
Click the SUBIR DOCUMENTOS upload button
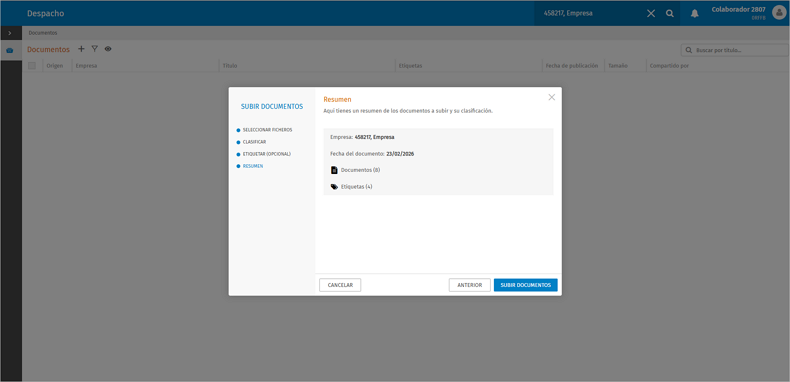point(525,285)
